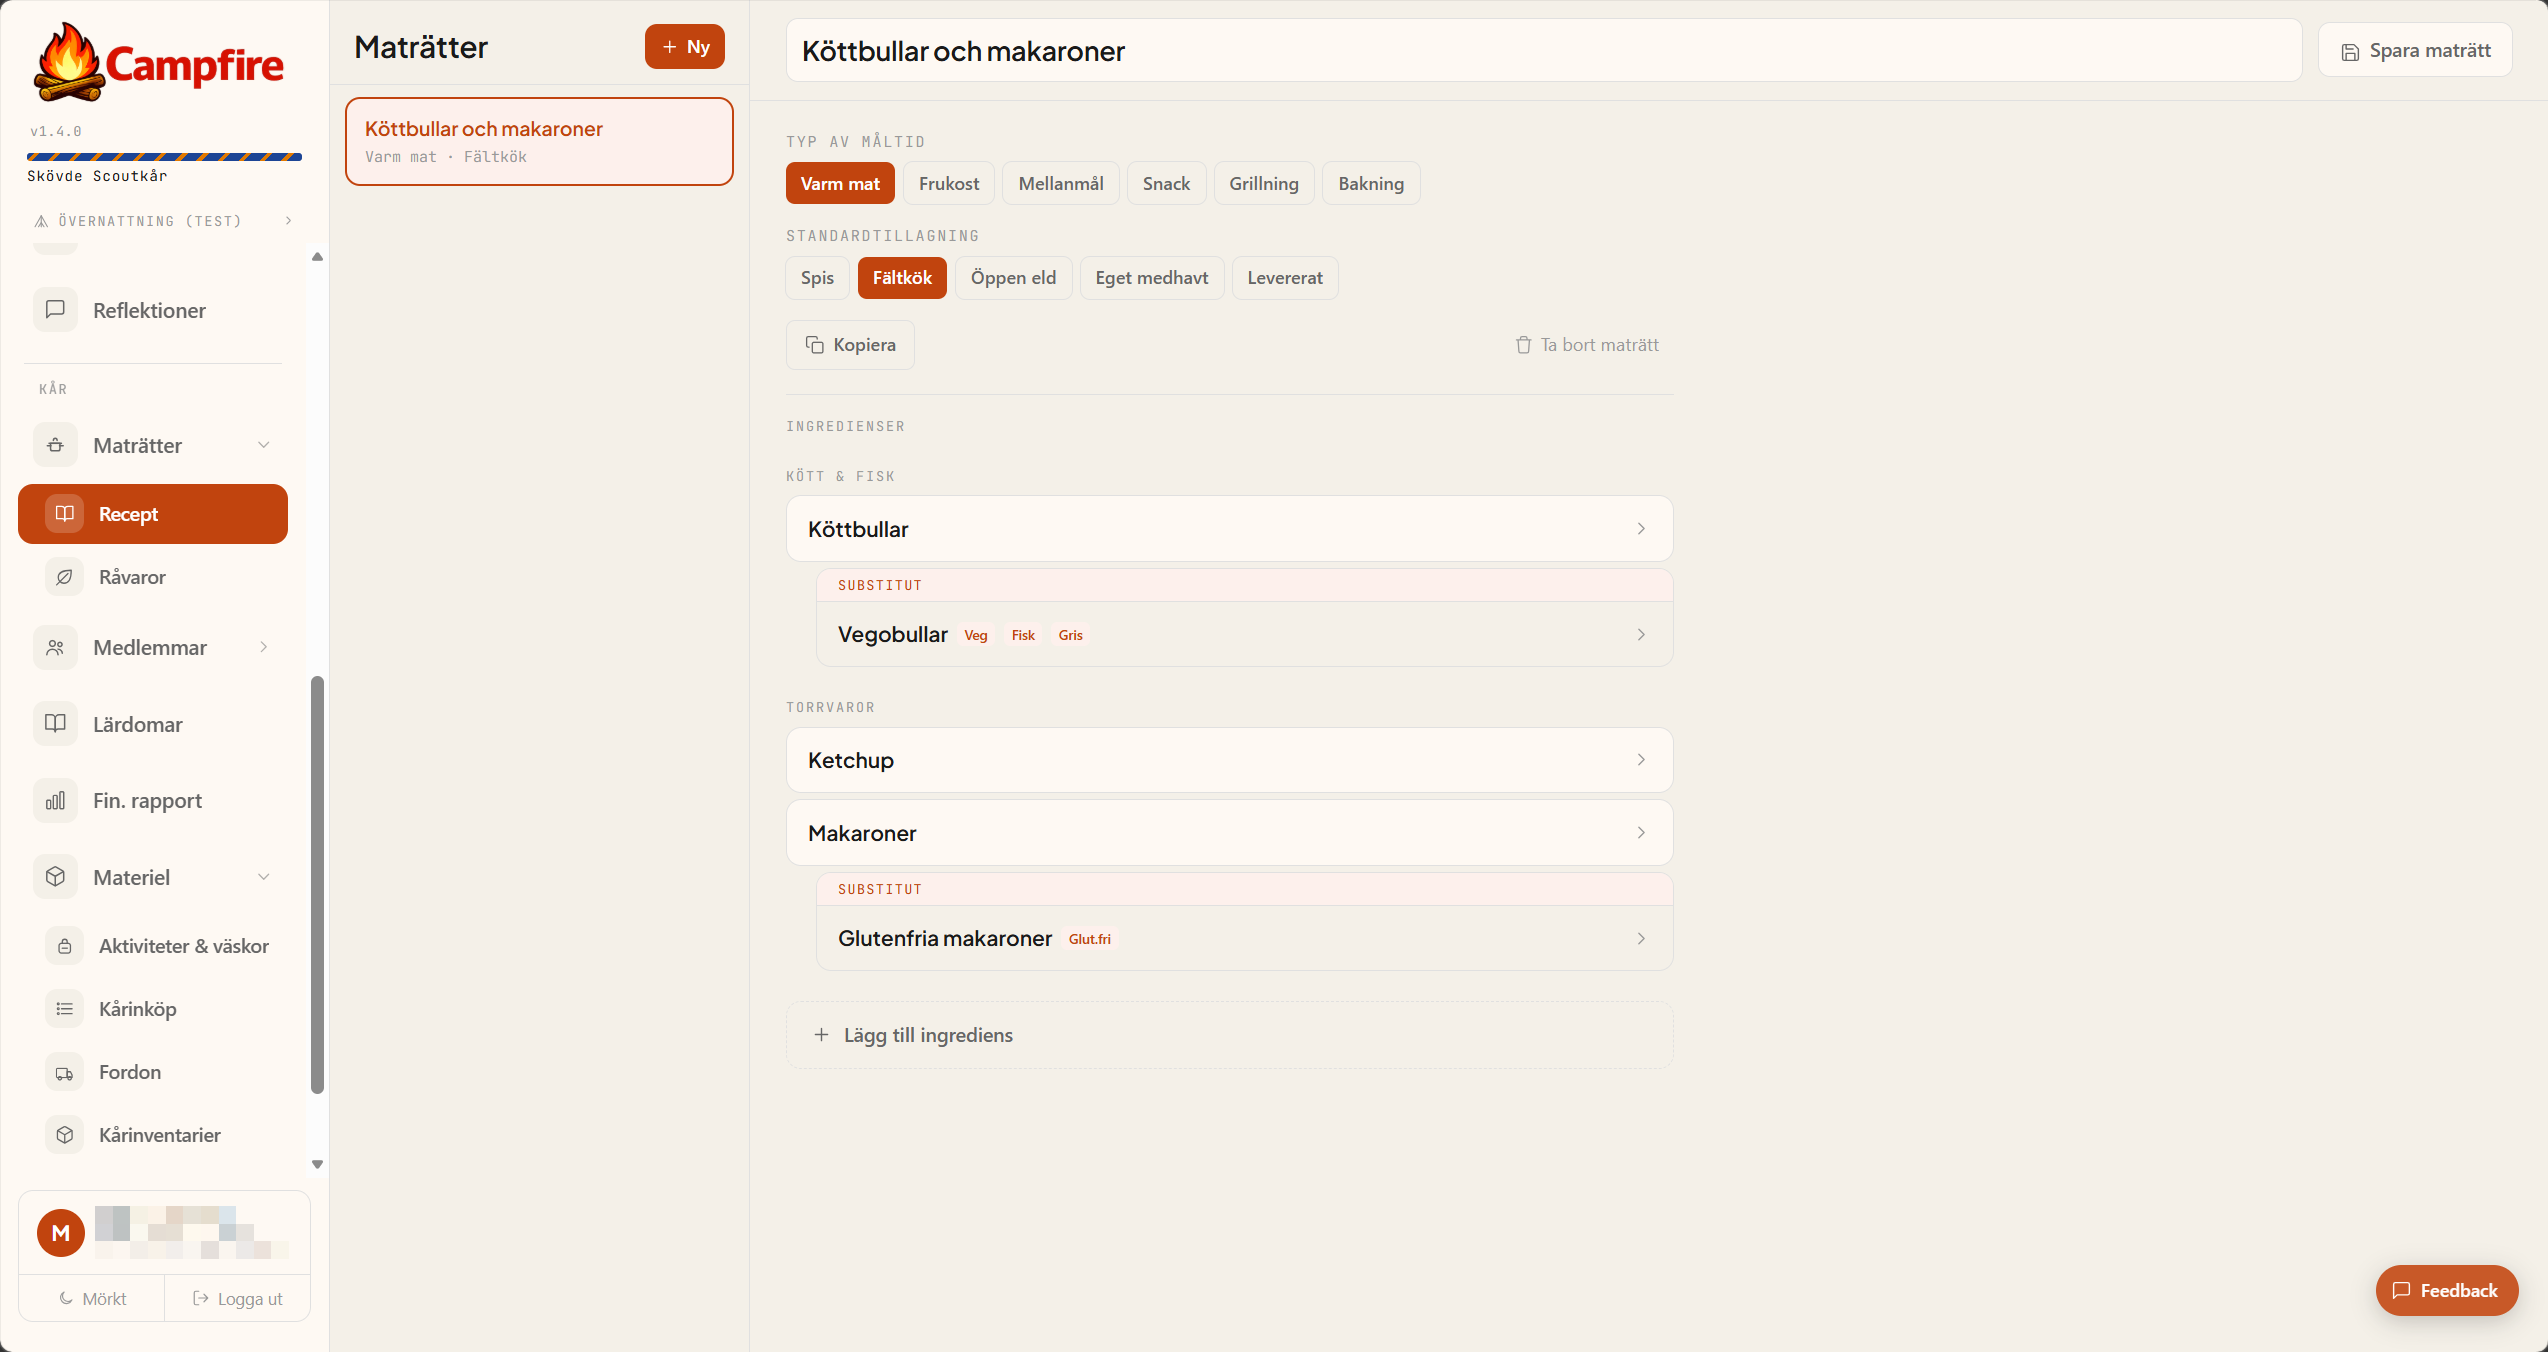The height and width of the screenshot is (1352, 2548).
Task: Expand the Köttbullar ingredient row chevron
Action: pos(1641,529)
